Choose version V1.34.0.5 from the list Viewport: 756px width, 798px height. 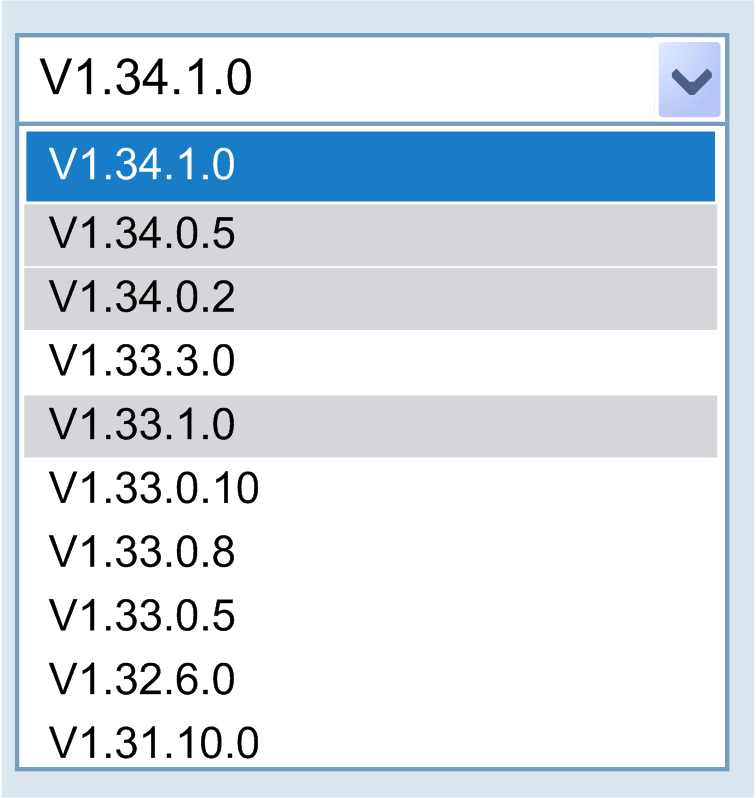pos(370,235)
